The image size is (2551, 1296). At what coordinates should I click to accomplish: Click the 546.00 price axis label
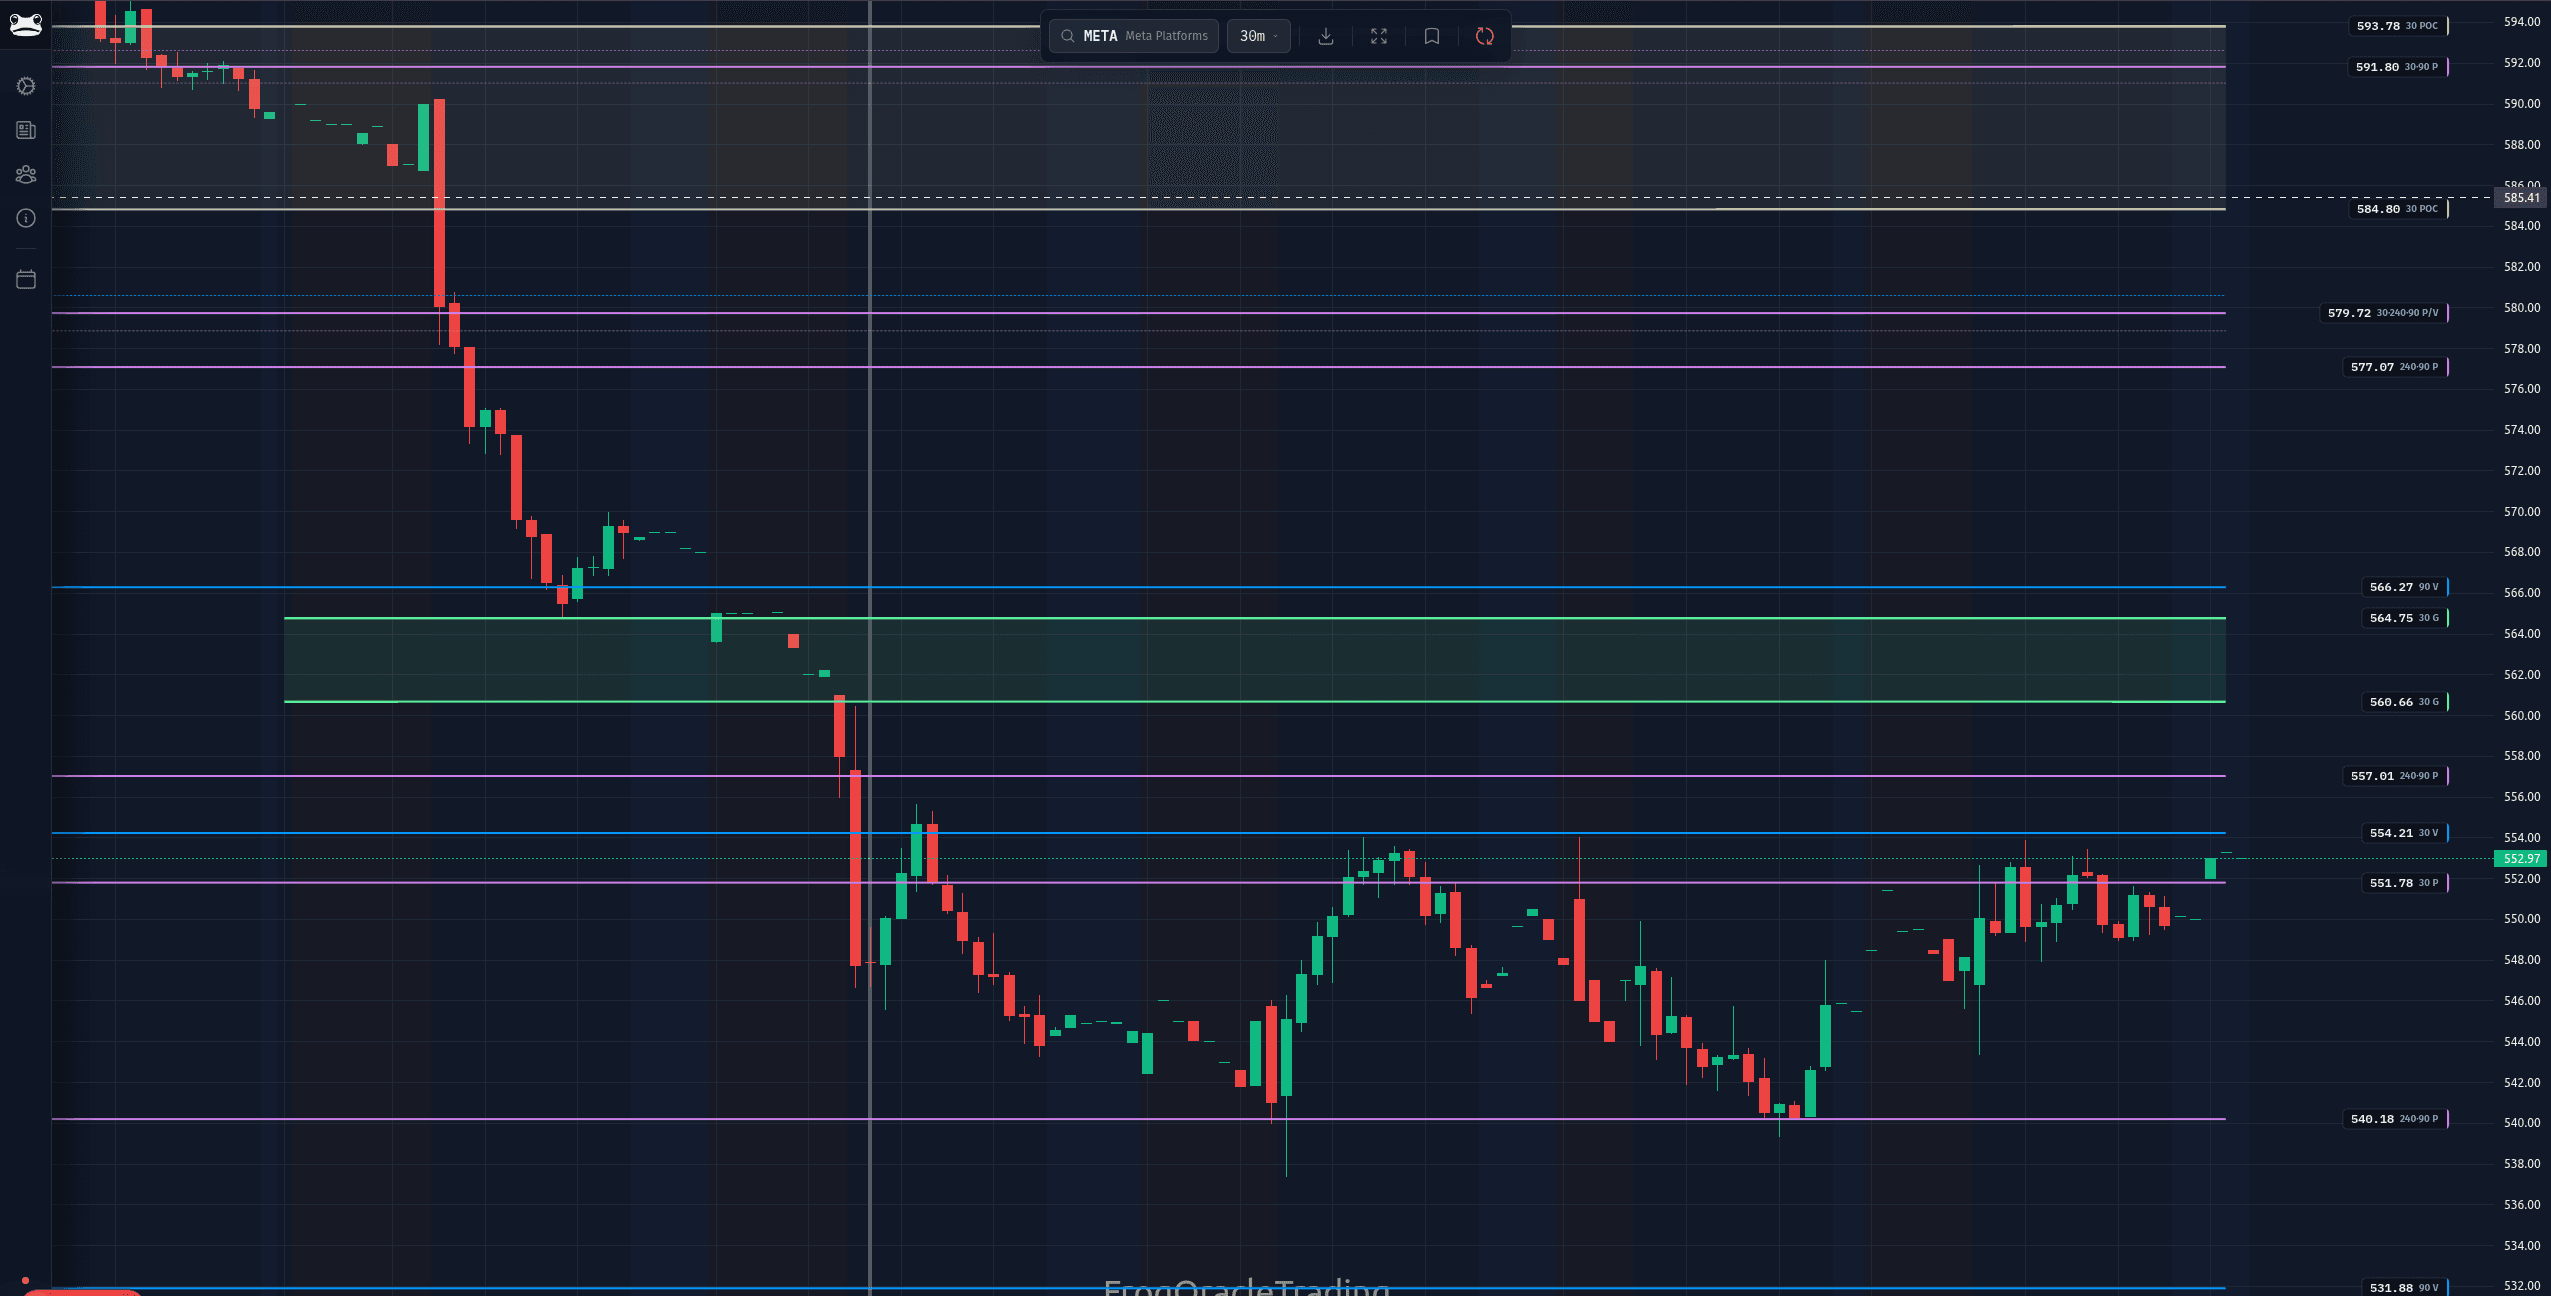click(2521, 1001)
